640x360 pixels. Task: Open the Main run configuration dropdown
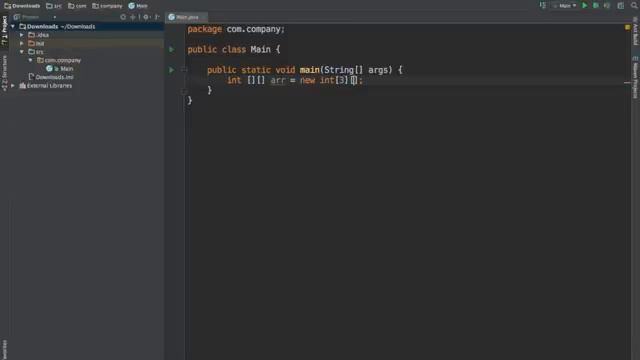(564, 6)
